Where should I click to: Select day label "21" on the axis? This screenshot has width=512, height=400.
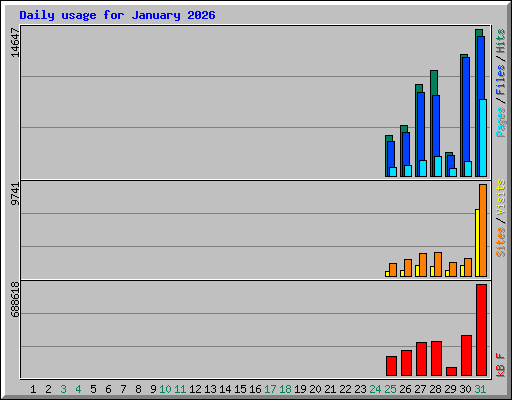330,389
